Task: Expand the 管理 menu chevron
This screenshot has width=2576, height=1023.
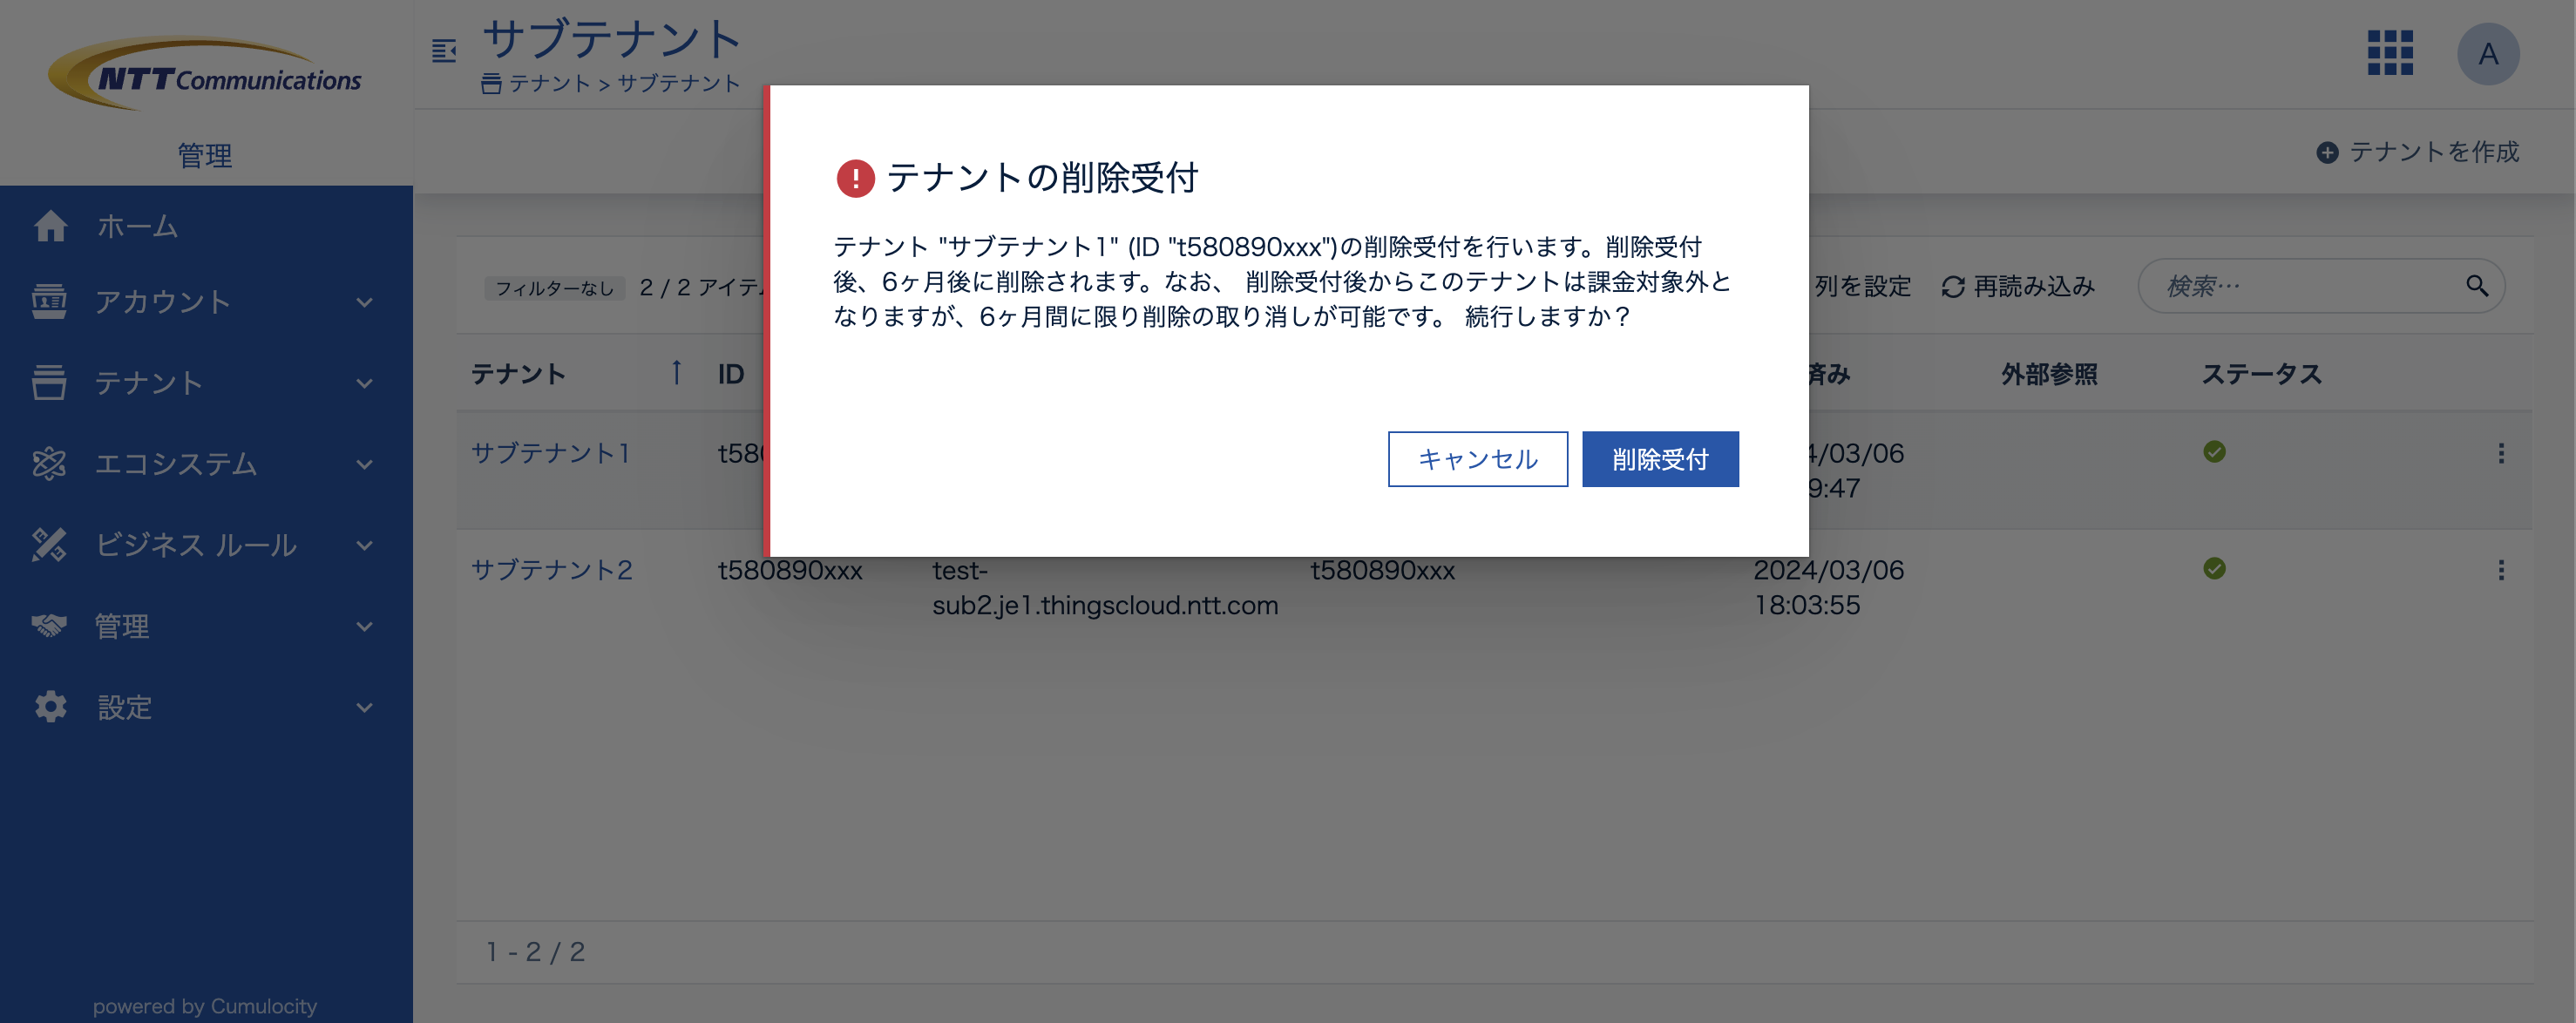Action: pyautogui.click(x=365, y=626)
